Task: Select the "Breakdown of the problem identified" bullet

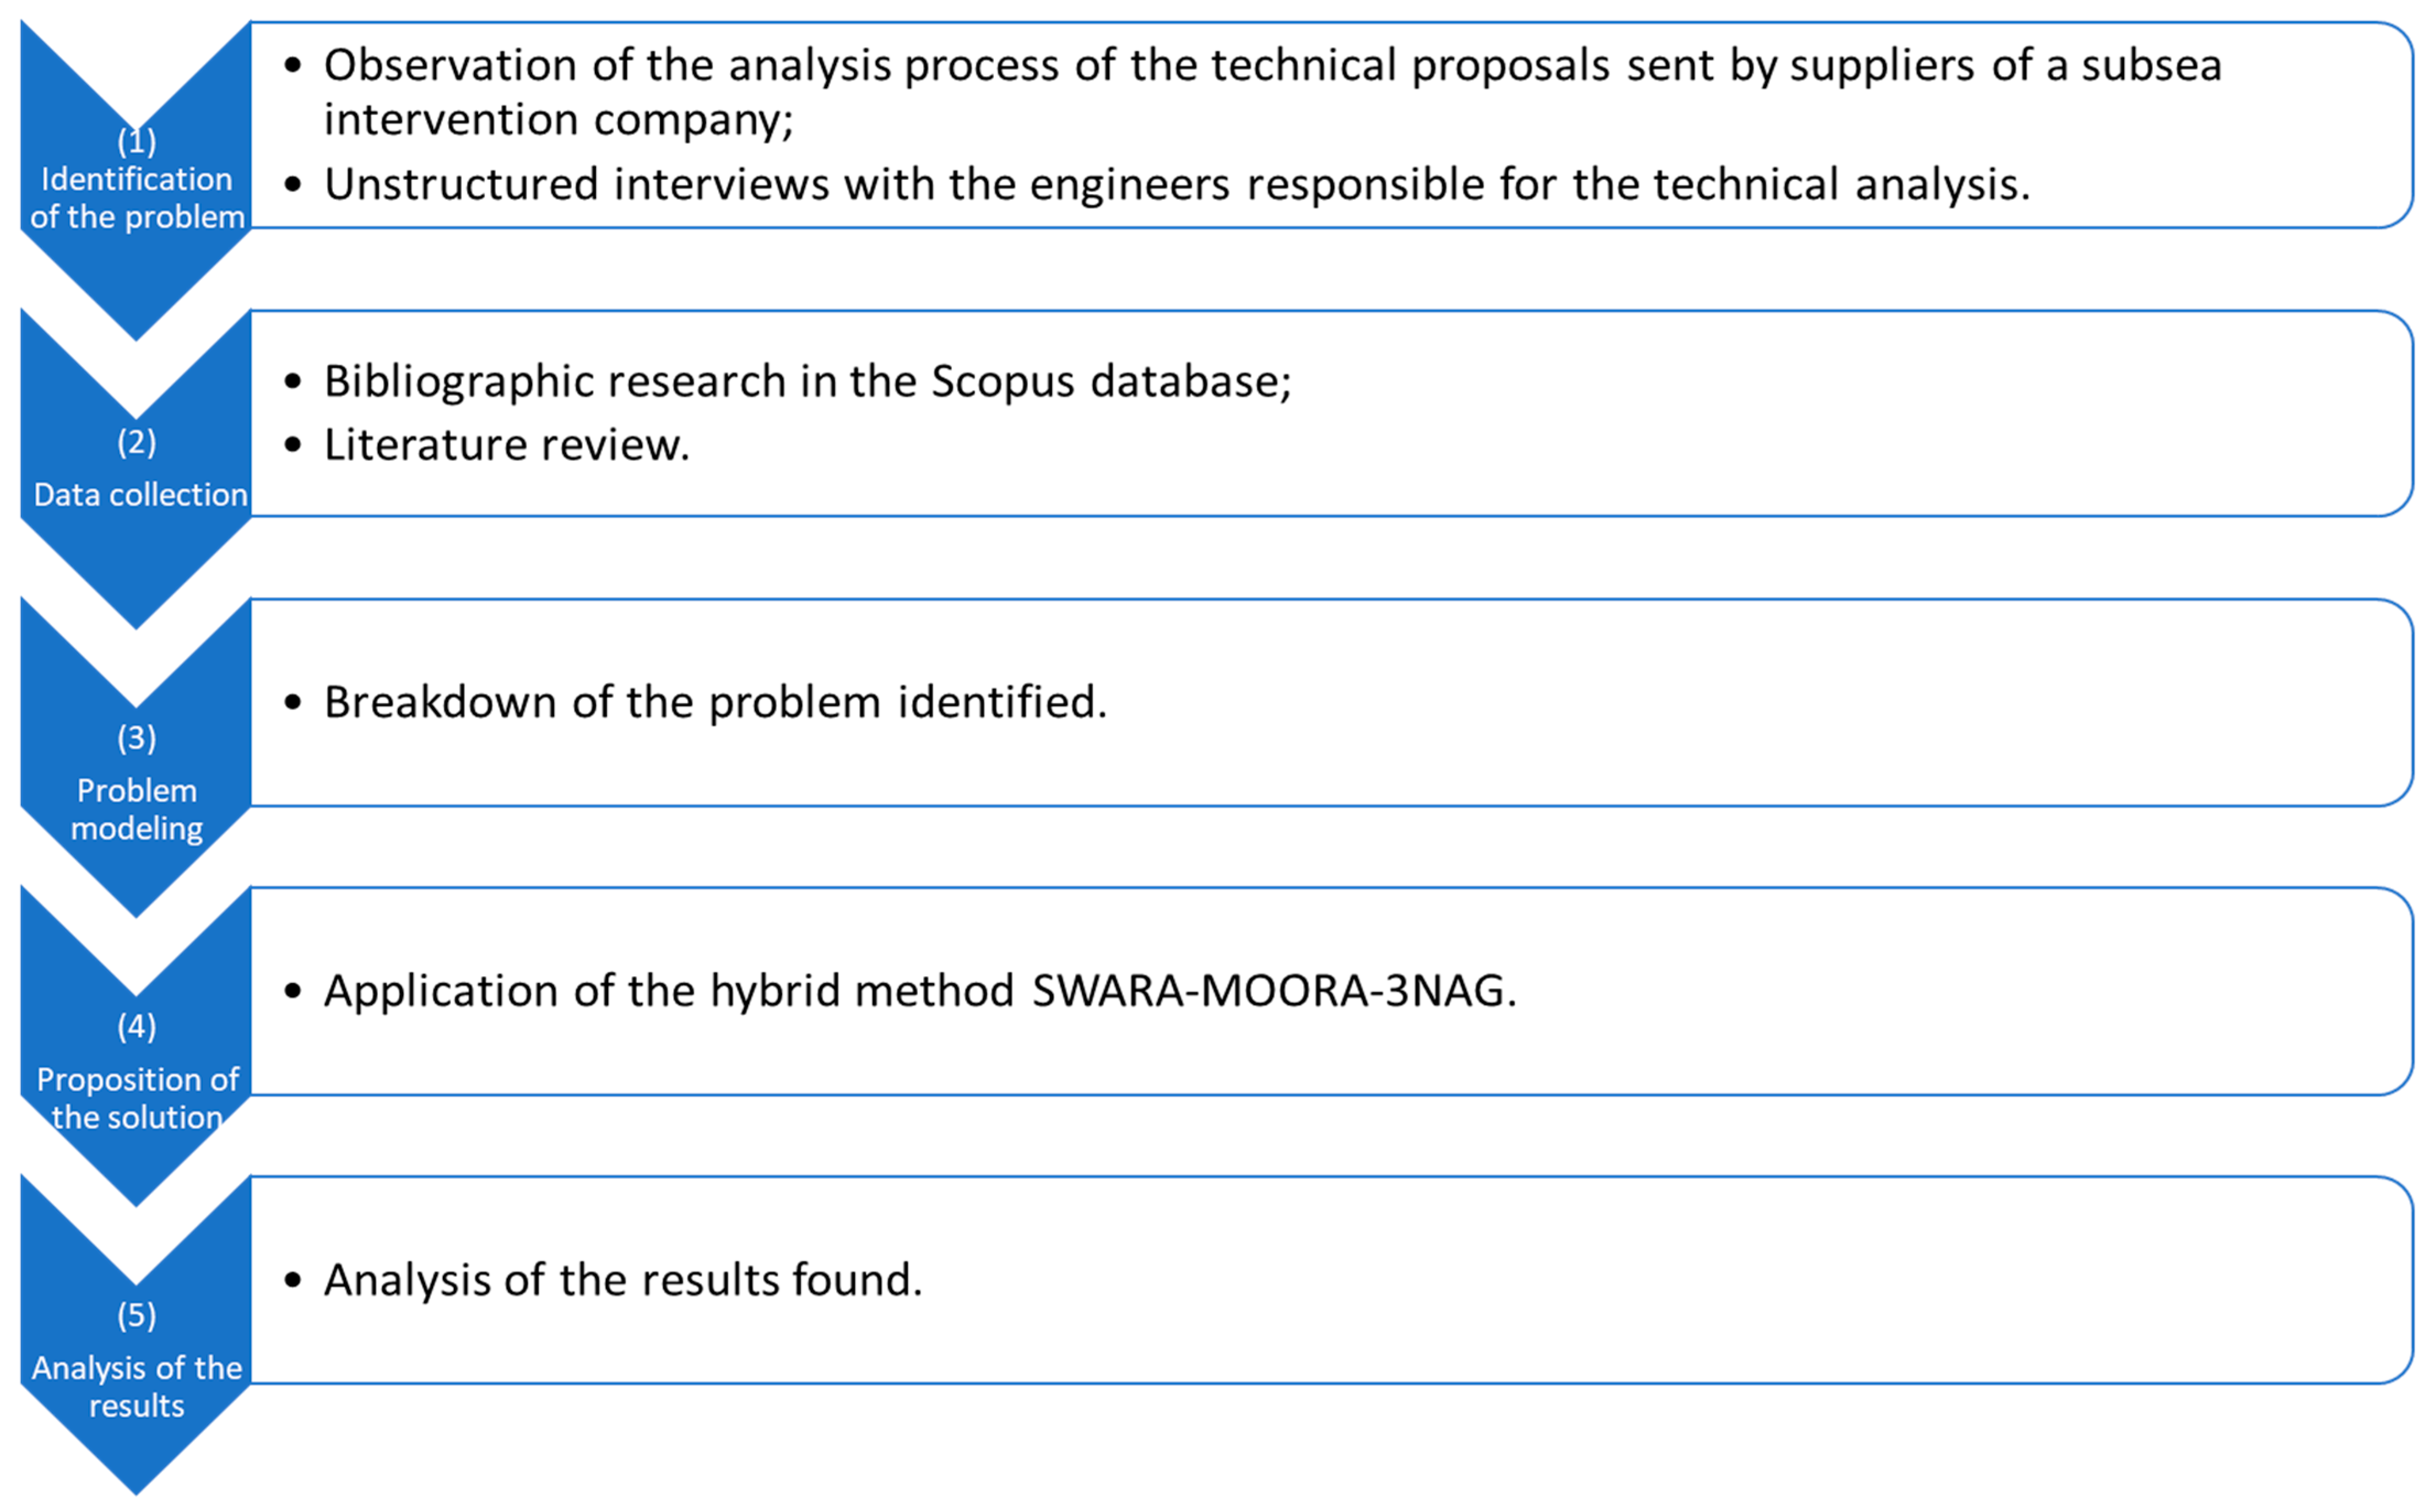Action: coord(715,702)
